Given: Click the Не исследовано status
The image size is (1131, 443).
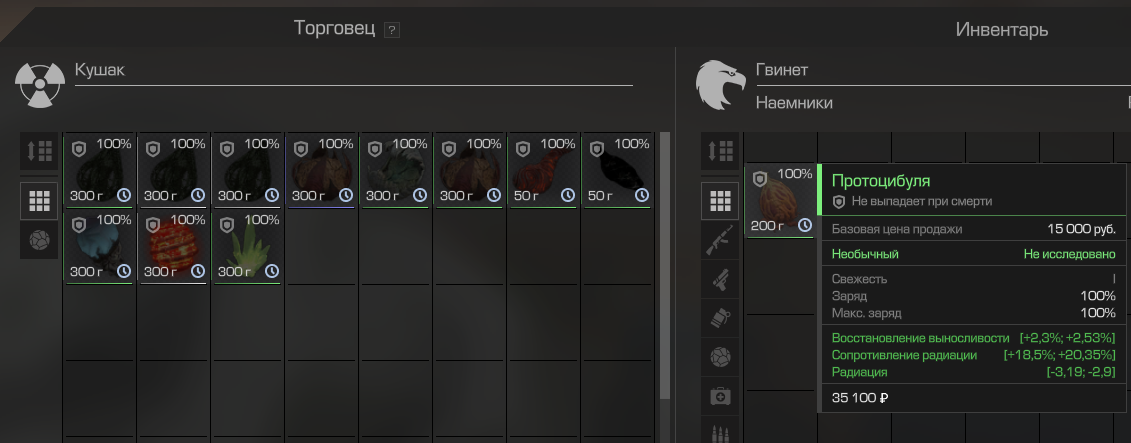Looking at the screenshot, I should point(1070,254).
